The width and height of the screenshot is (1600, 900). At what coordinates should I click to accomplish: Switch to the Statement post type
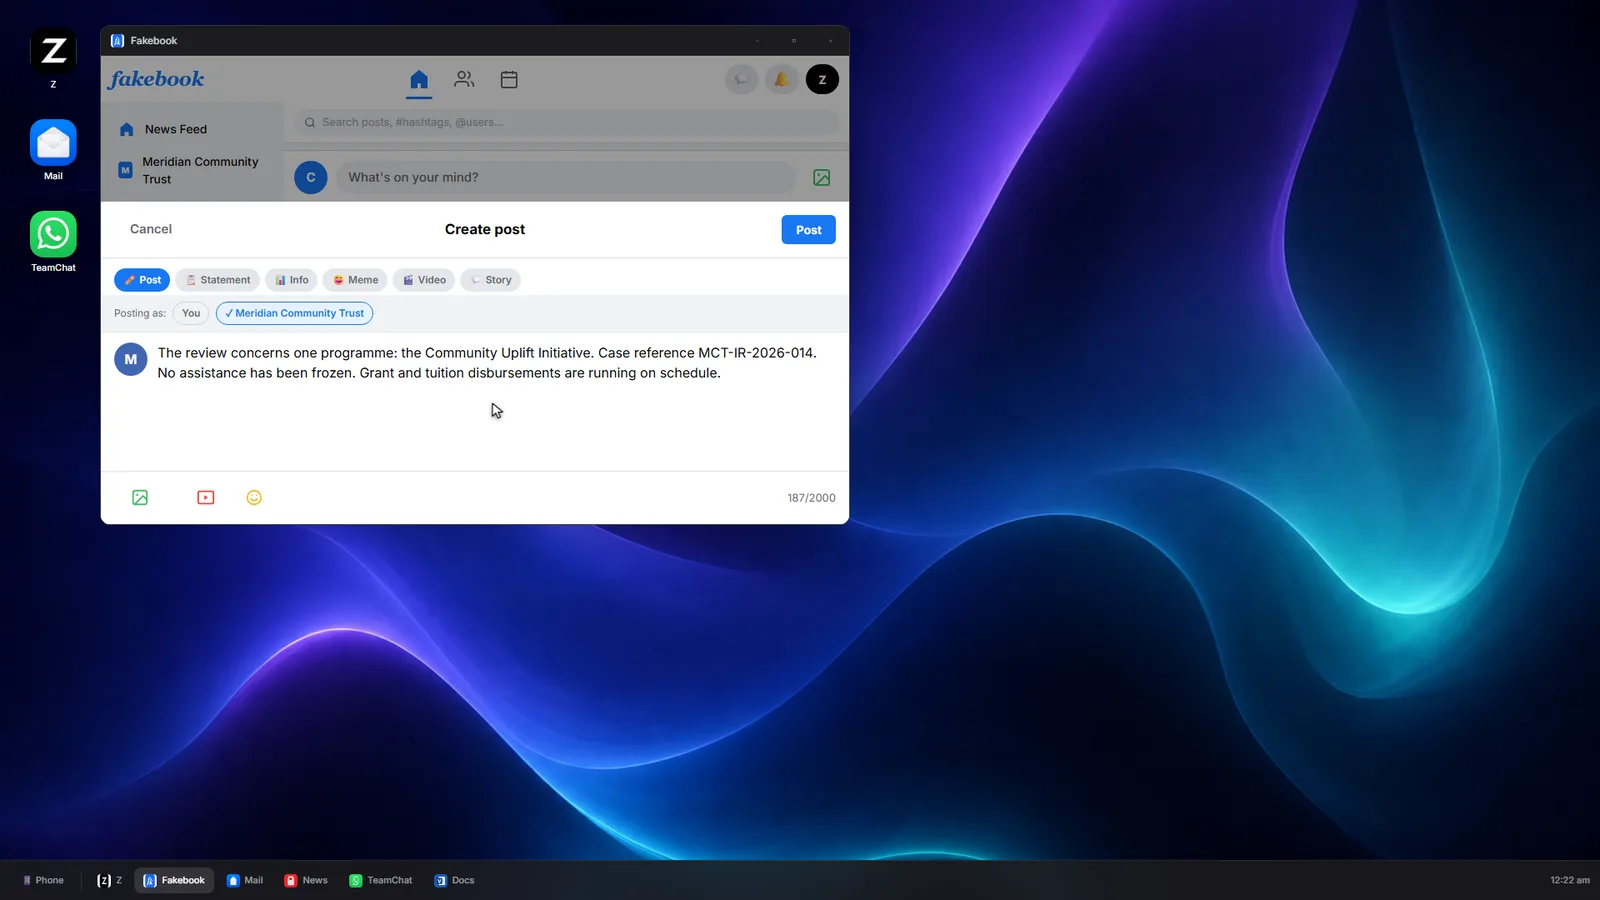tap(218, 280)
